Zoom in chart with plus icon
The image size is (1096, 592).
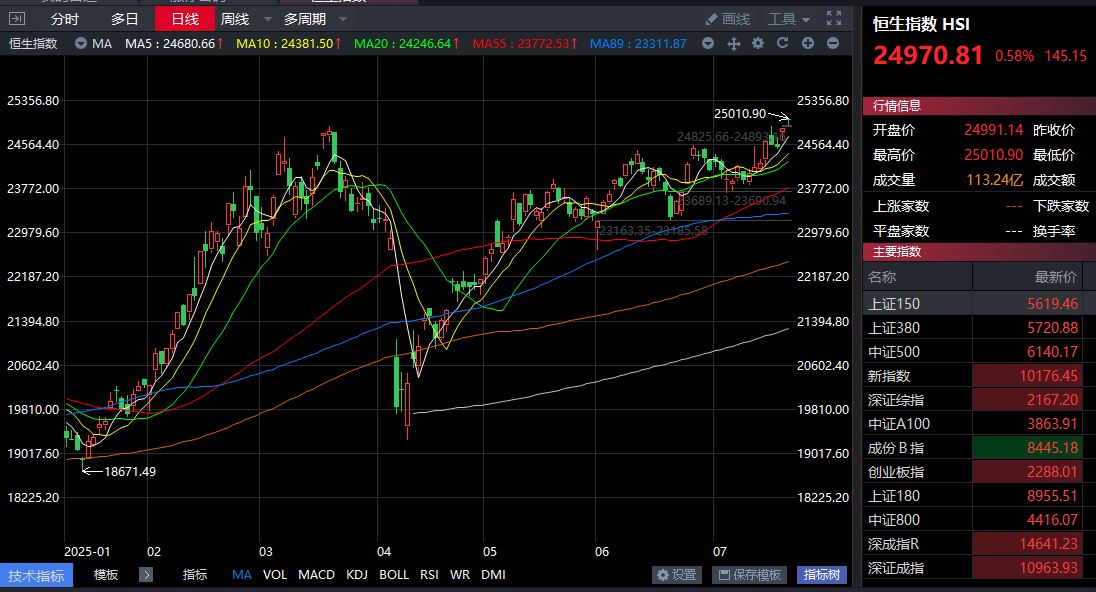(x=808, y=43)
